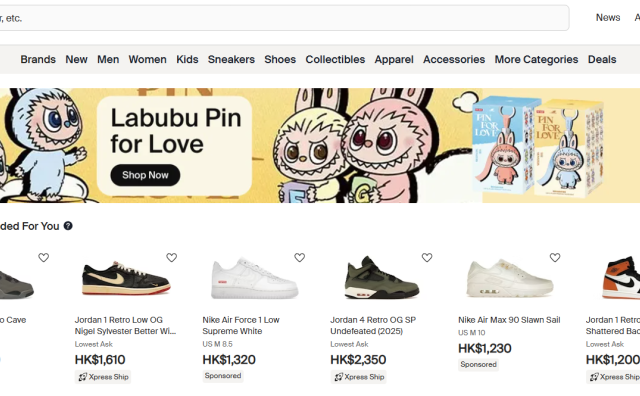640x396 pixels.
Task: Click Pin For Love blind box image
Action: pos(538,147)
